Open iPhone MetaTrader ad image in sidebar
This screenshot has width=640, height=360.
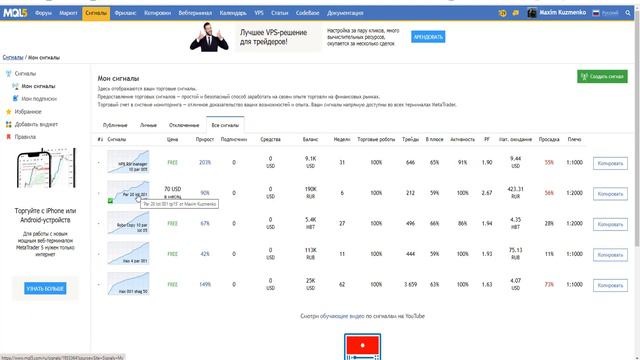[x=45, y=169]
